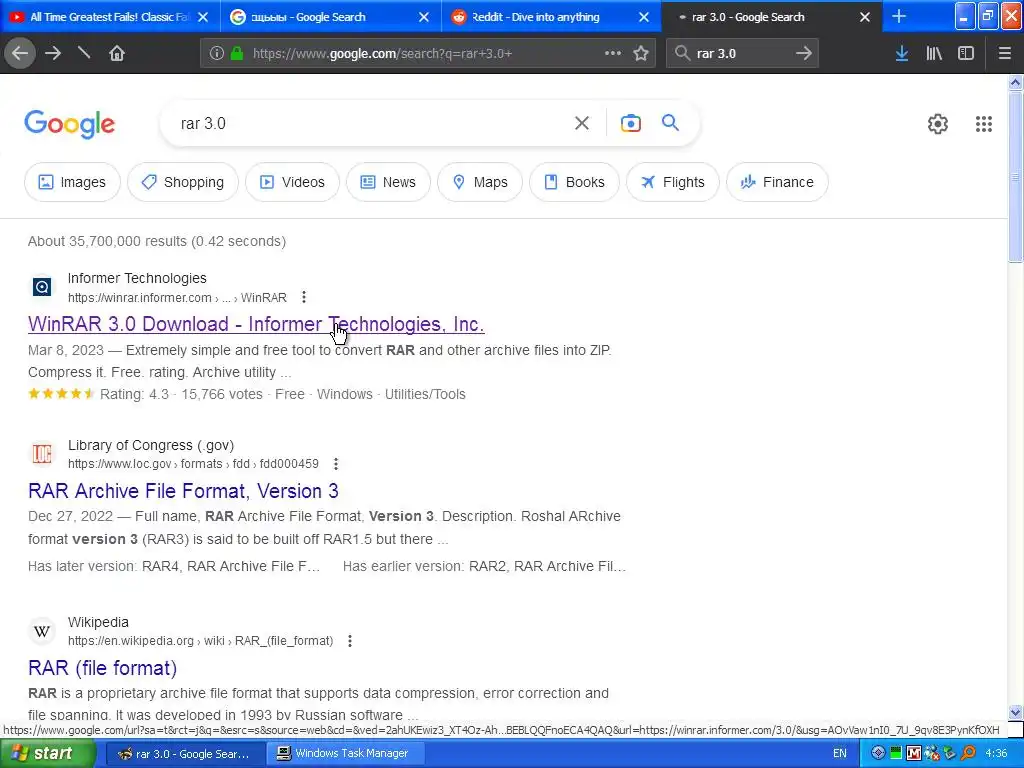
Task: Click the system clock showing 4:36
Action: coord(996,754)
